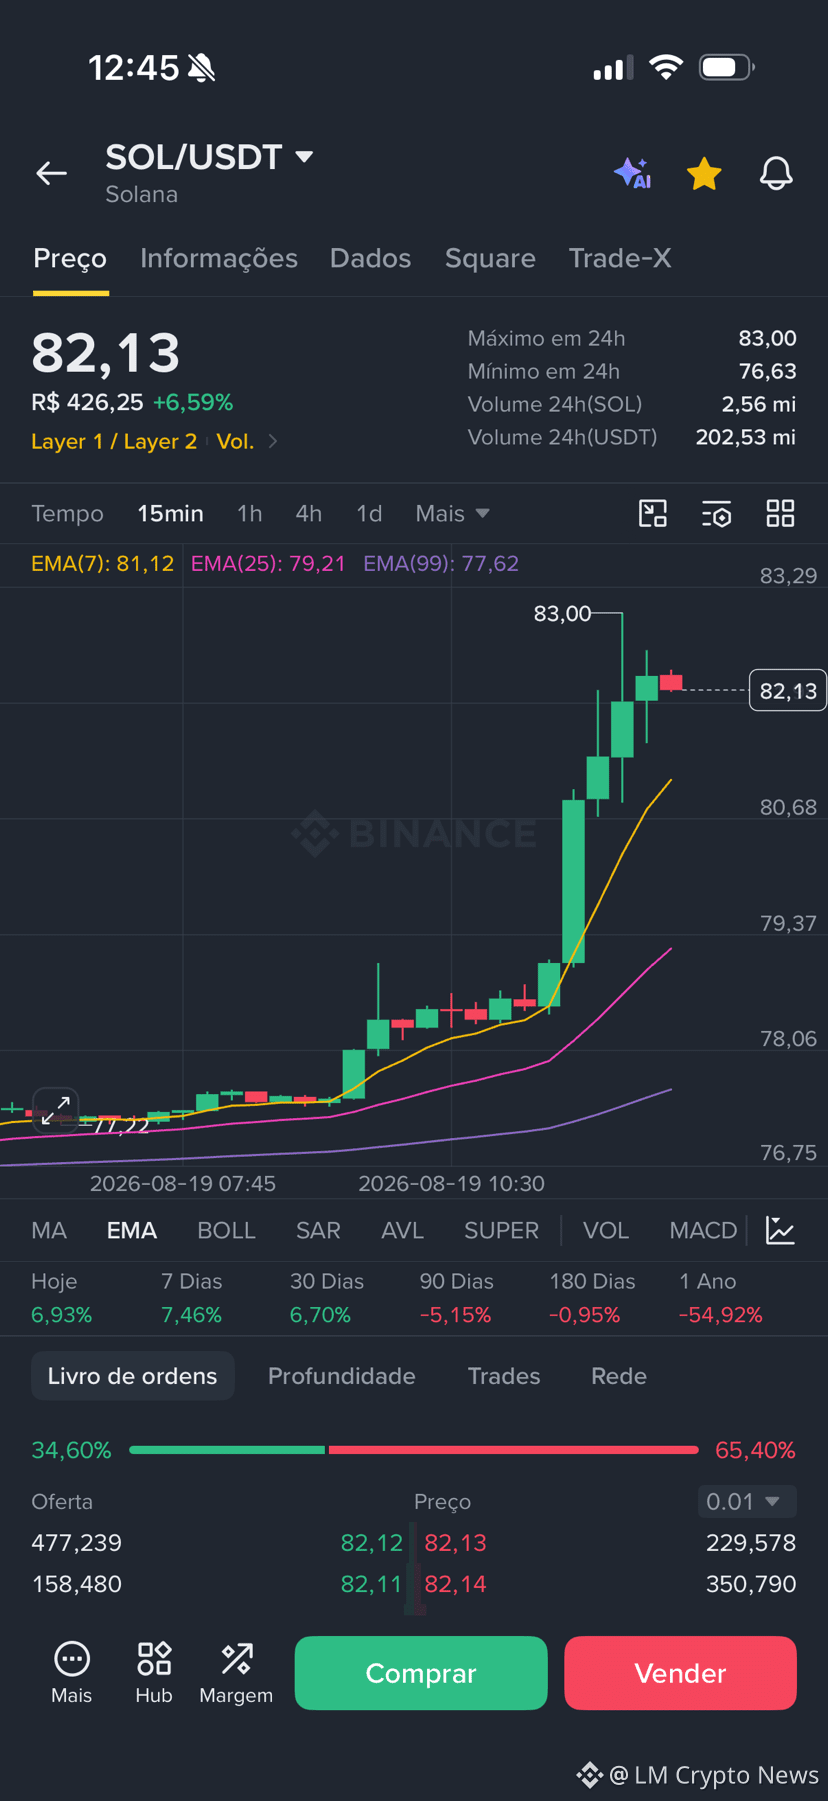
Task: Enable the SAR indicator
Action: [x=318, y=1230]
